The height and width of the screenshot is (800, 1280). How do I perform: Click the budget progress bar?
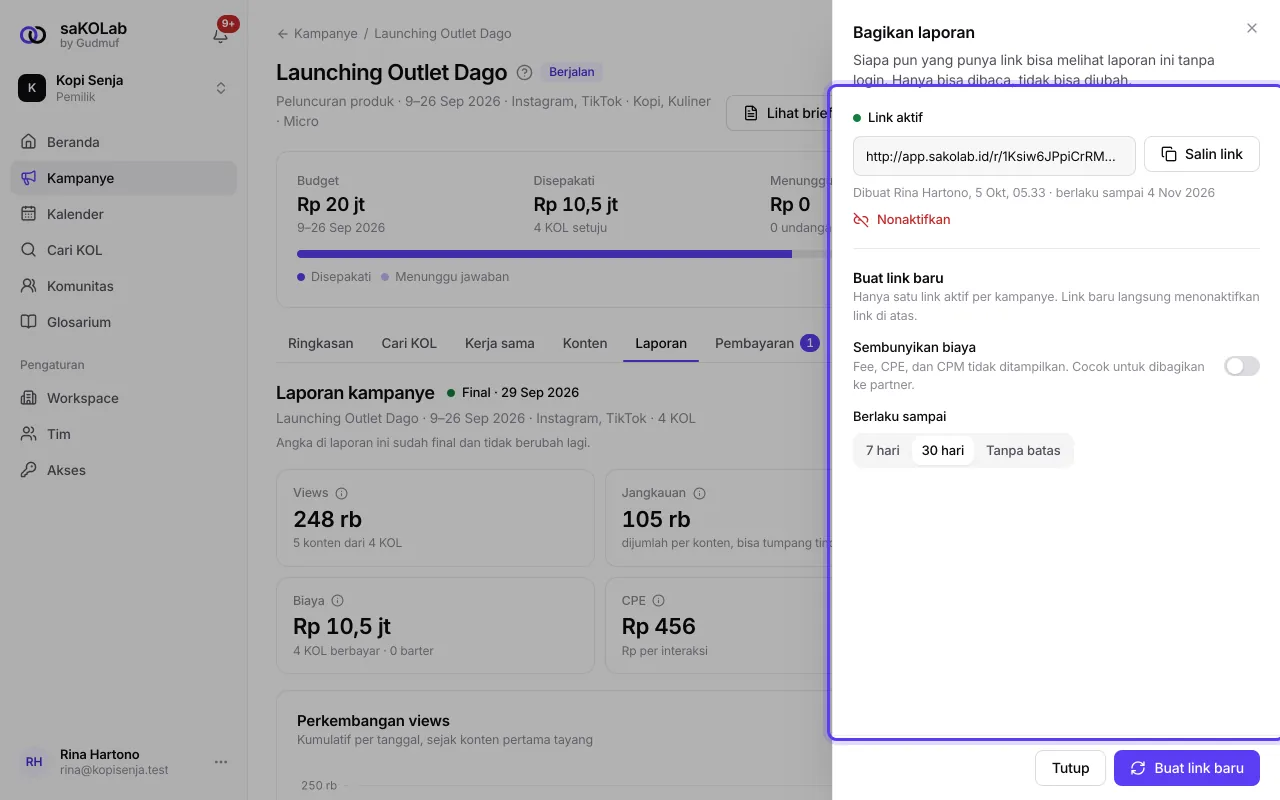564,254
